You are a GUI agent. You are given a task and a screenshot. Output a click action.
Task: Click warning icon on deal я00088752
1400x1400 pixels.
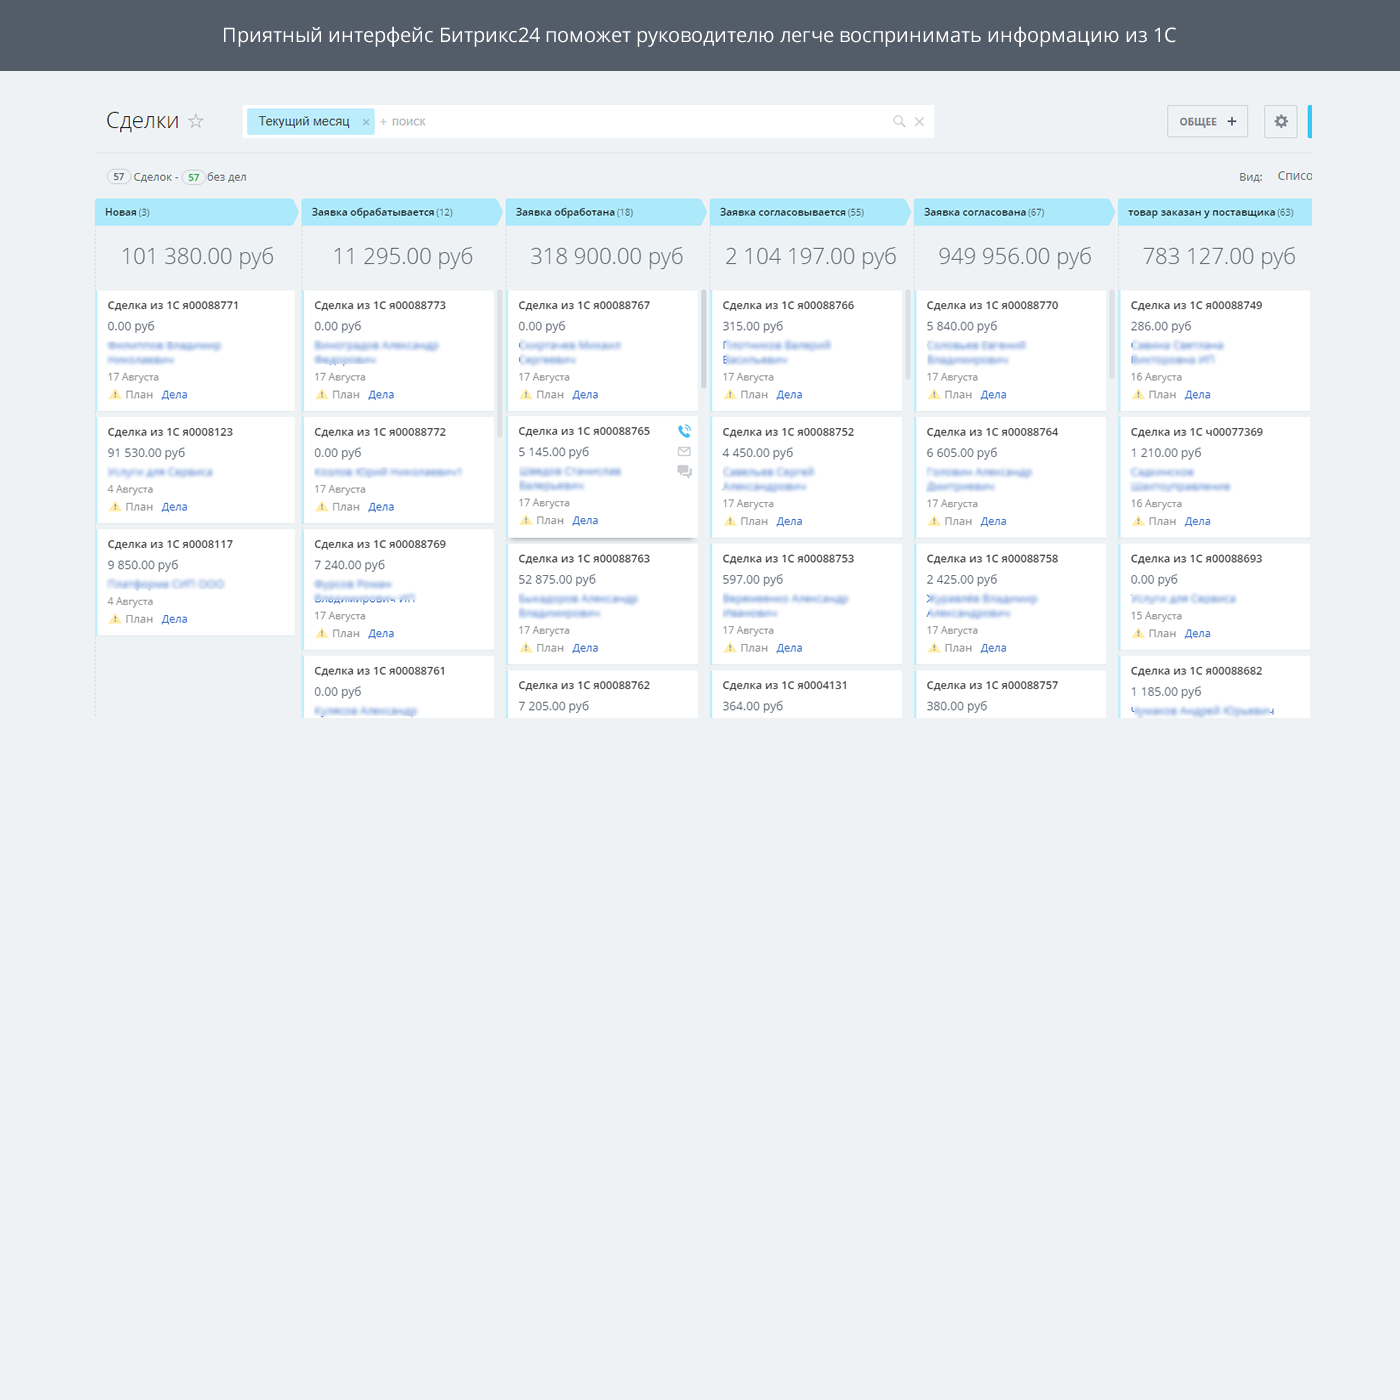click(x=730, y=521)
